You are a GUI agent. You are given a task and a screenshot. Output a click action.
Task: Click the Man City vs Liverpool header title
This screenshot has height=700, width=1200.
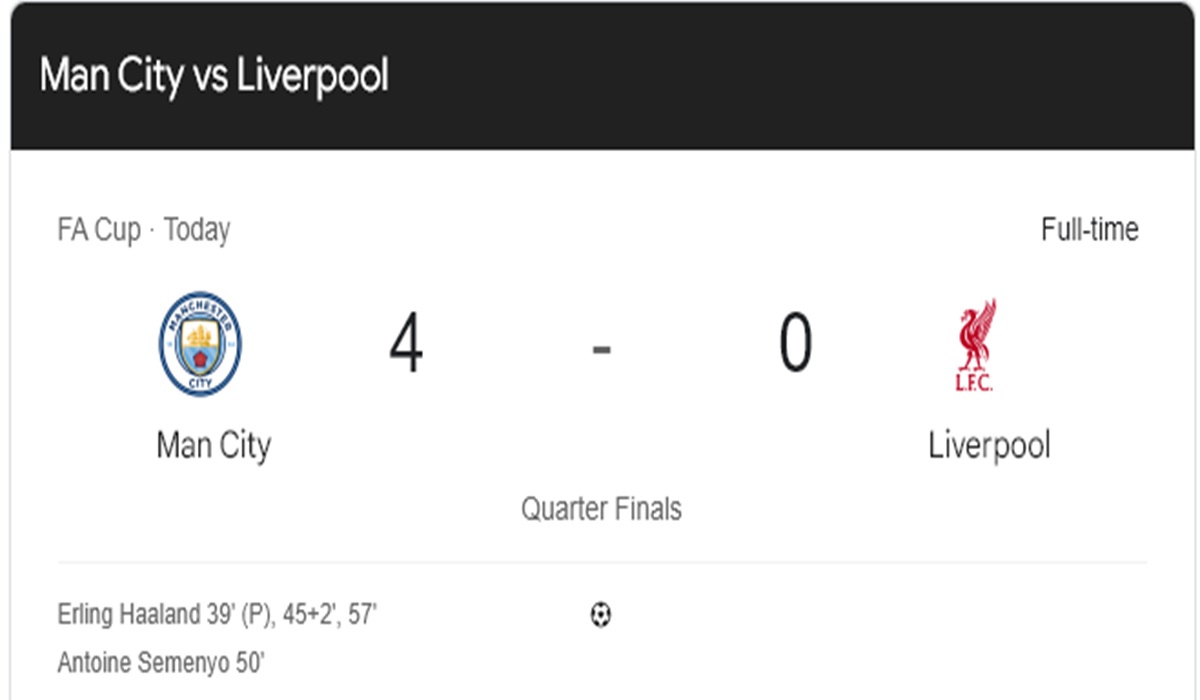point(214,76)
